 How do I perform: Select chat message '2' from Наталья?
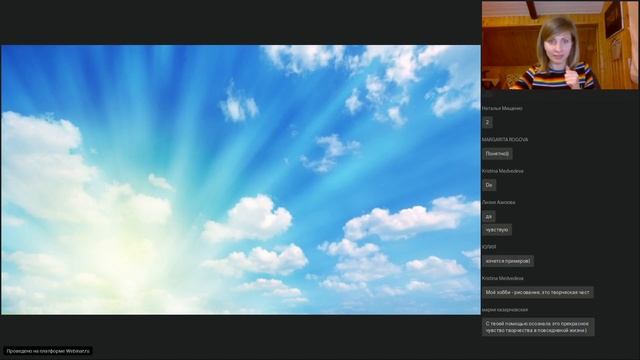(x=487, y=122)
